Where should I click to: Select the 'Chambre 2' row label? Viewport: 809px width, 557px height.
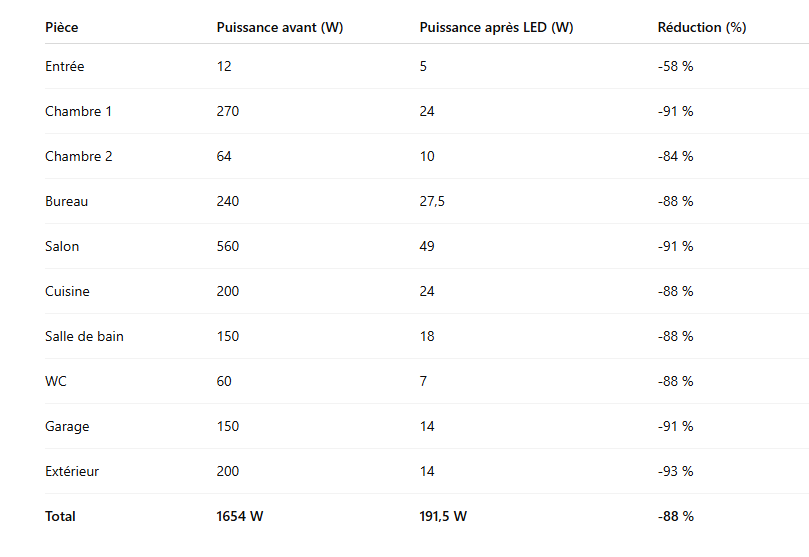[x=78, y=156]
